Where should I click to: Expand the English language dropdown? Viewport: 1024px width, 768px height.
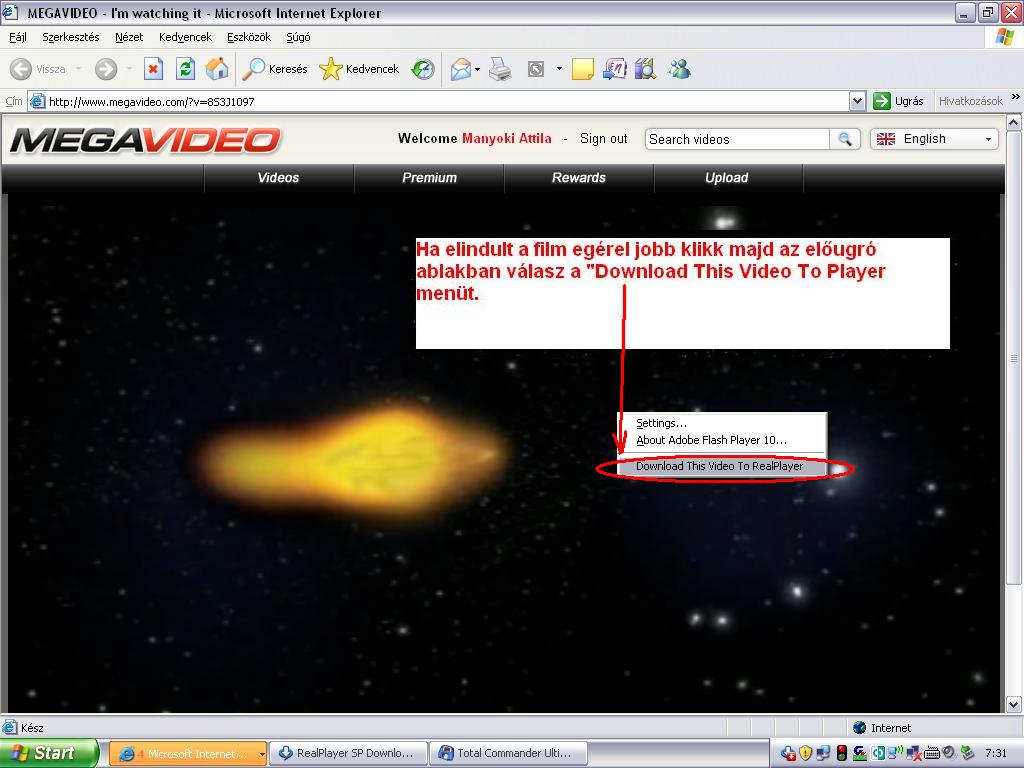click(934, 139)
